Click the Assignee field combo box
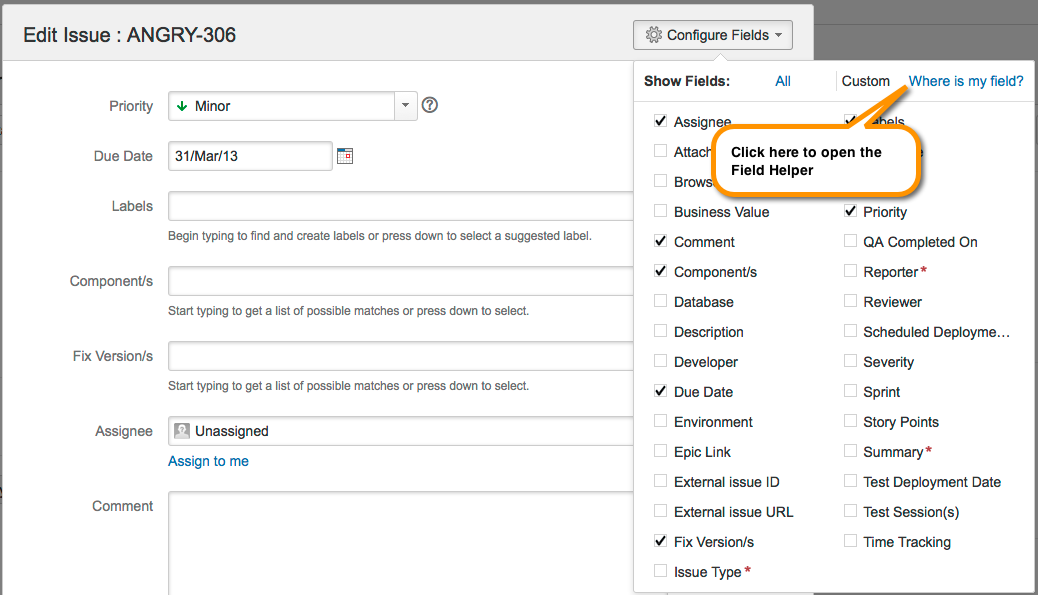This screenshot has height=595, width=1038. (400, 431)
